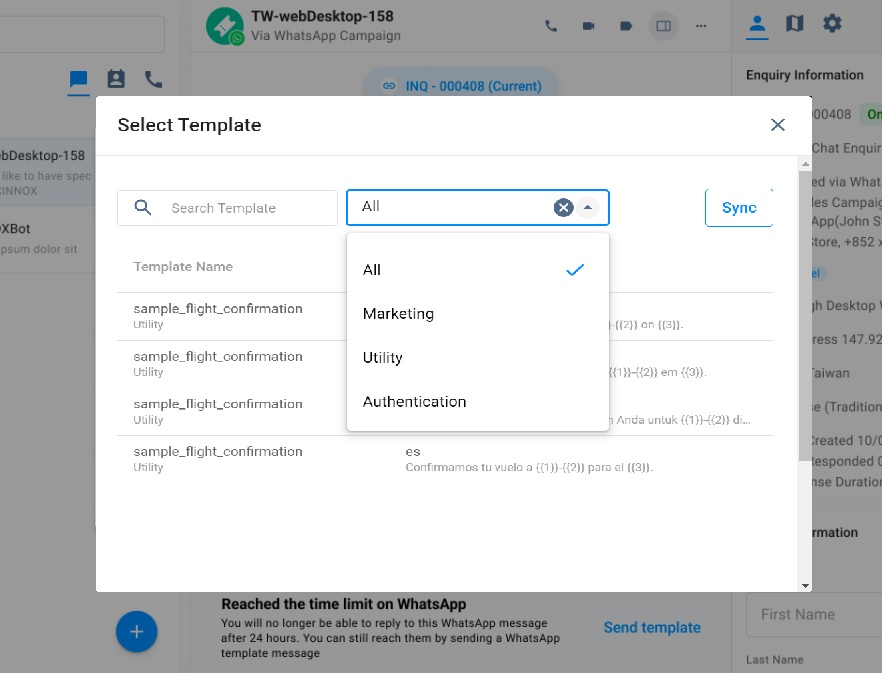
Task: Switch to the chat messages tab icon
Action: pyautogui.click(x=78, y=79)
